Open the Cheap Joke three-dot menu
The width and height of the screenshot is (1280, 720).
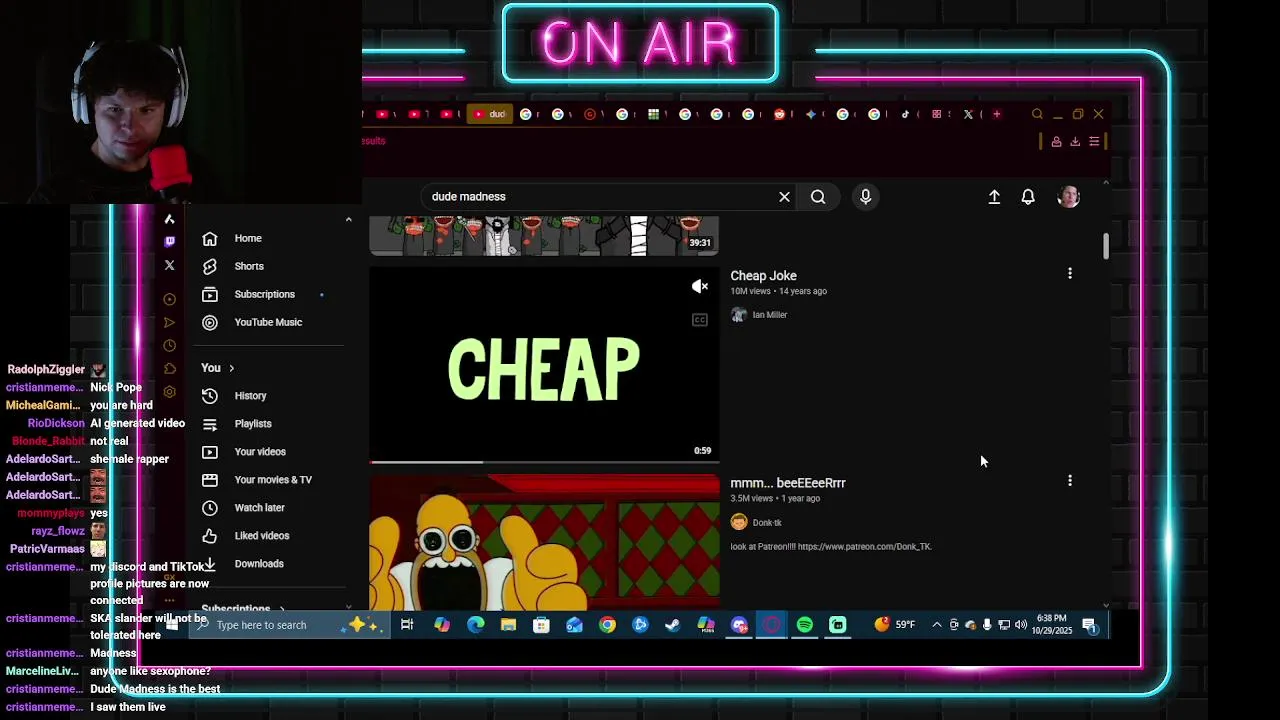1070,273
